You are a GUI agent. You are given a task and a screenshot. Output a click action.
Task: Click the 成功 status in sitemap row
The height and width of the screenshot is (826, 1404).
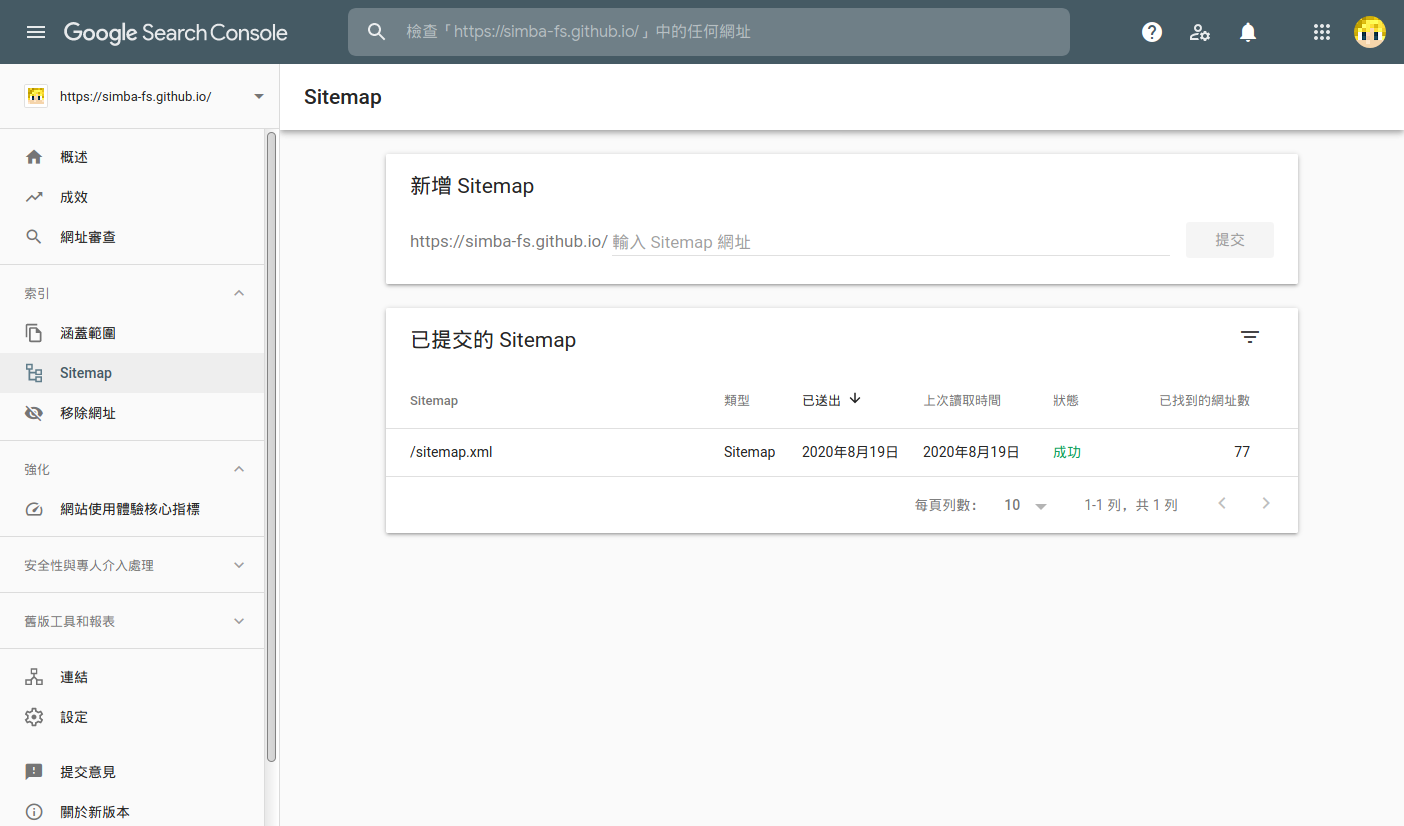[x=1067, y=452]
